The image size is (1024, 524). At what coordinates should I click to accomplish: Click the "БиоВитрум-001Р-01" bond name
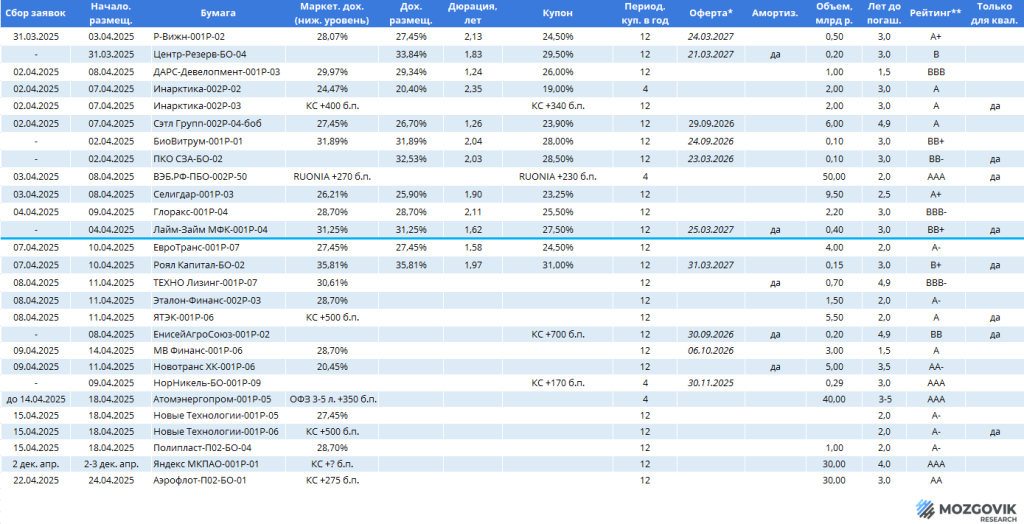pyautogui.click(x=199, y=142)
